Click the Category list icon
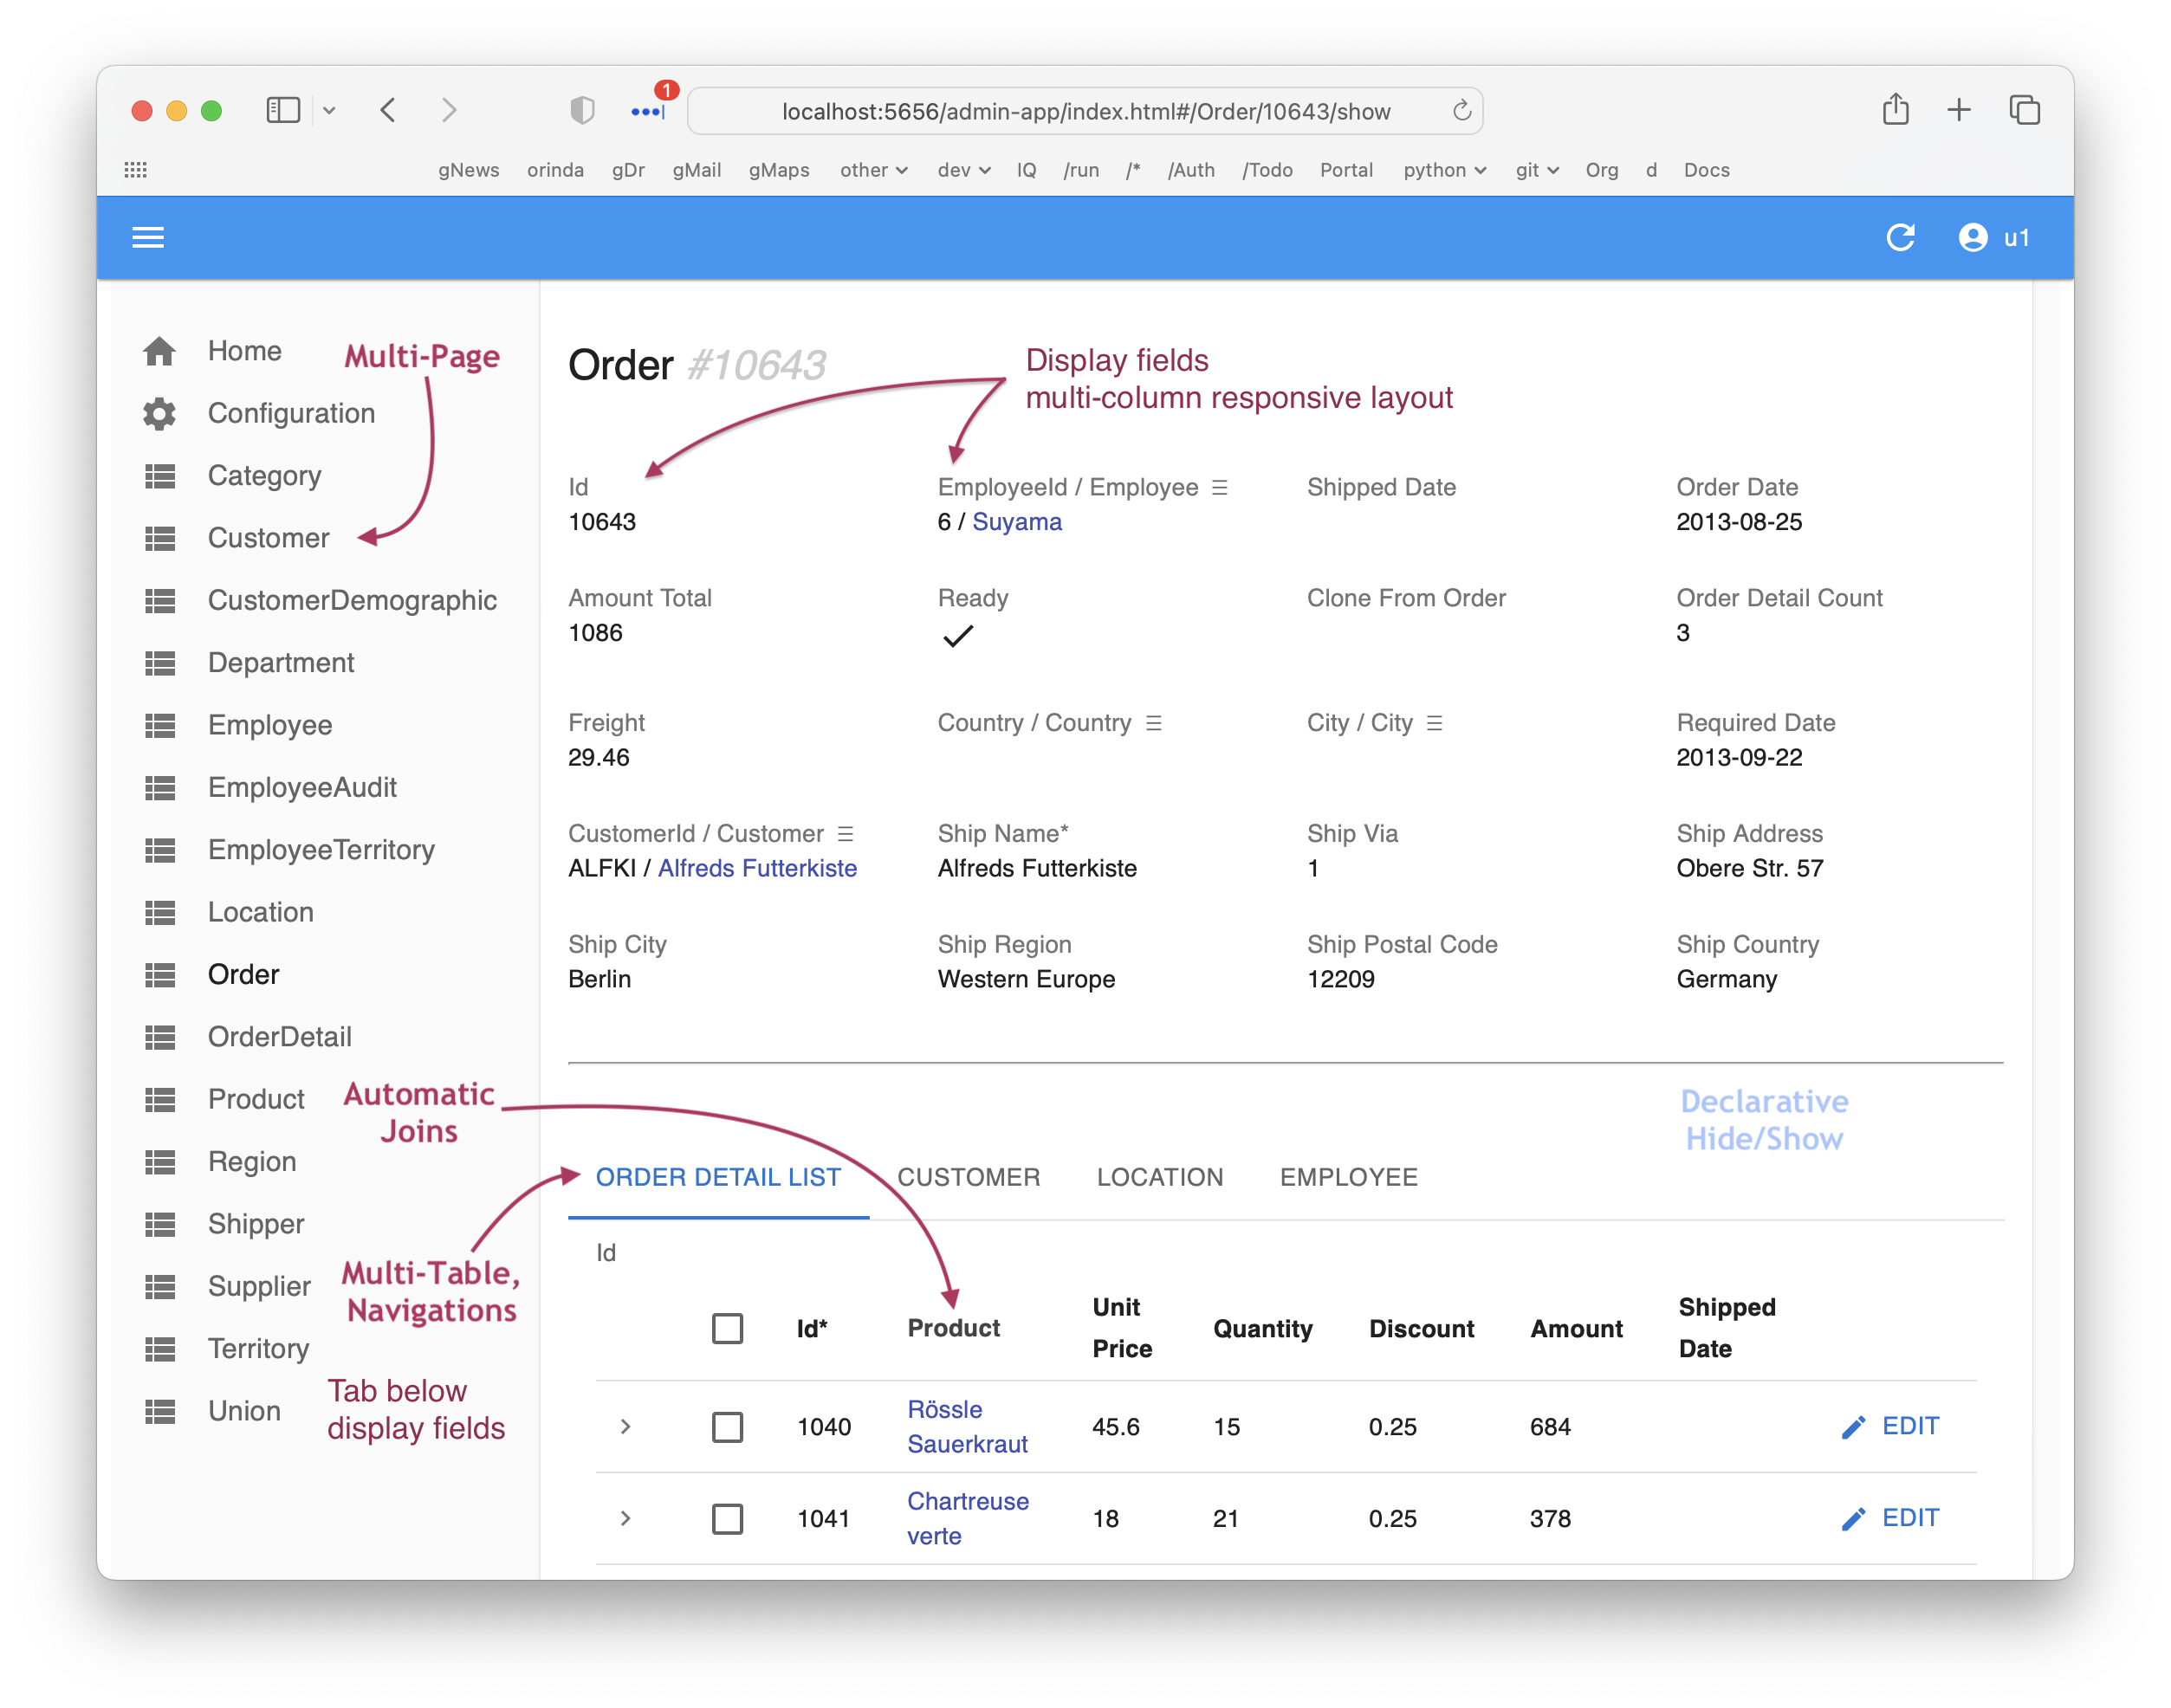2171x1708 pixels. point(159,476)
